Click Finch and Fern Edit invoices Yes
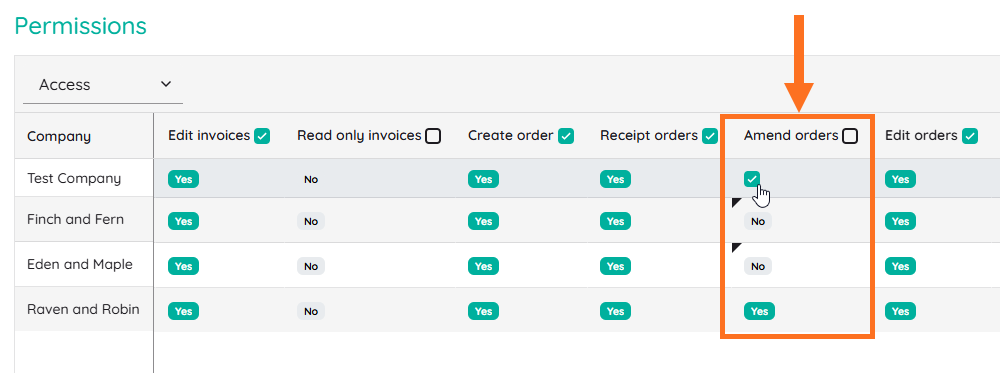1000x373 pixels. pos(184,221)
